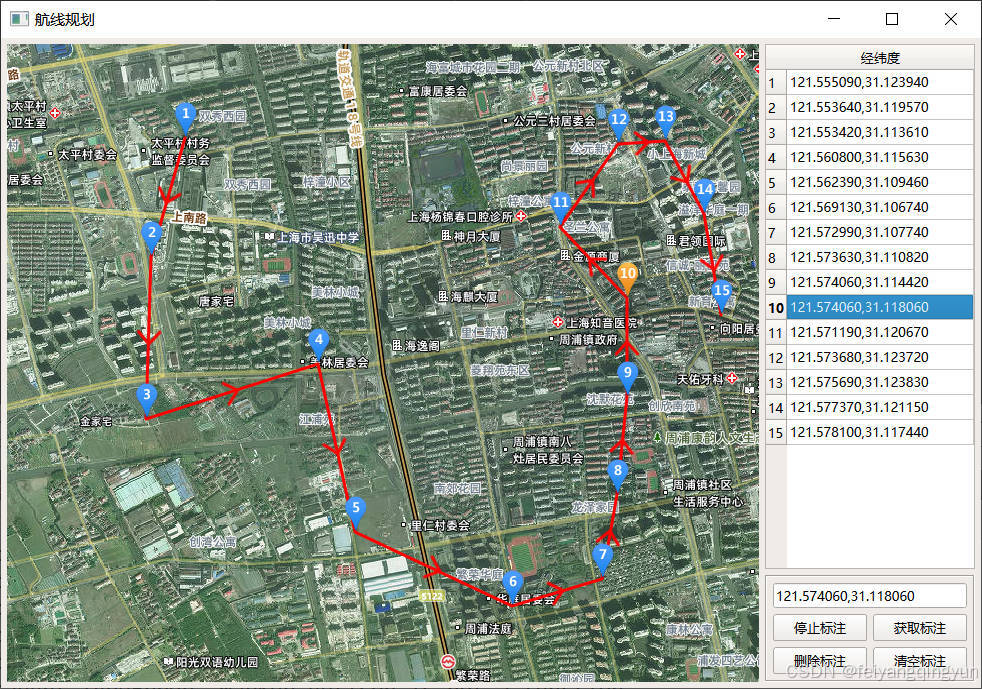Close the 航线规划 window
Viewport: 982px width, 689px height.
tap(951, 19)
